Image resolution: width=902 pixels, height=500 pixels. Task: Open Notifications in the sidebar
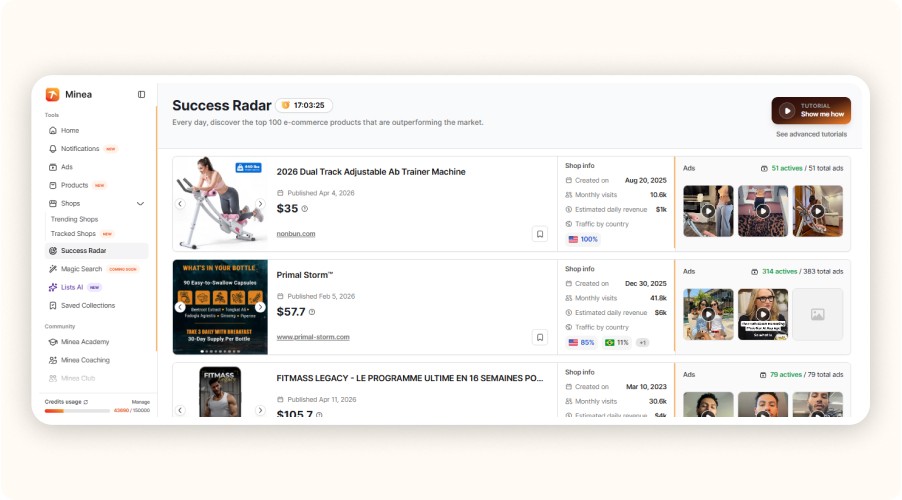pos(80,148)
